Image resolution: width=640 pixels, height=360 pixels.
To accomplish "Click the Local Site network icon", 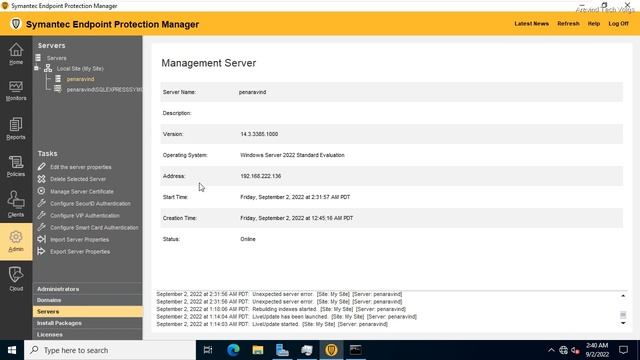I will click(48, 68).
